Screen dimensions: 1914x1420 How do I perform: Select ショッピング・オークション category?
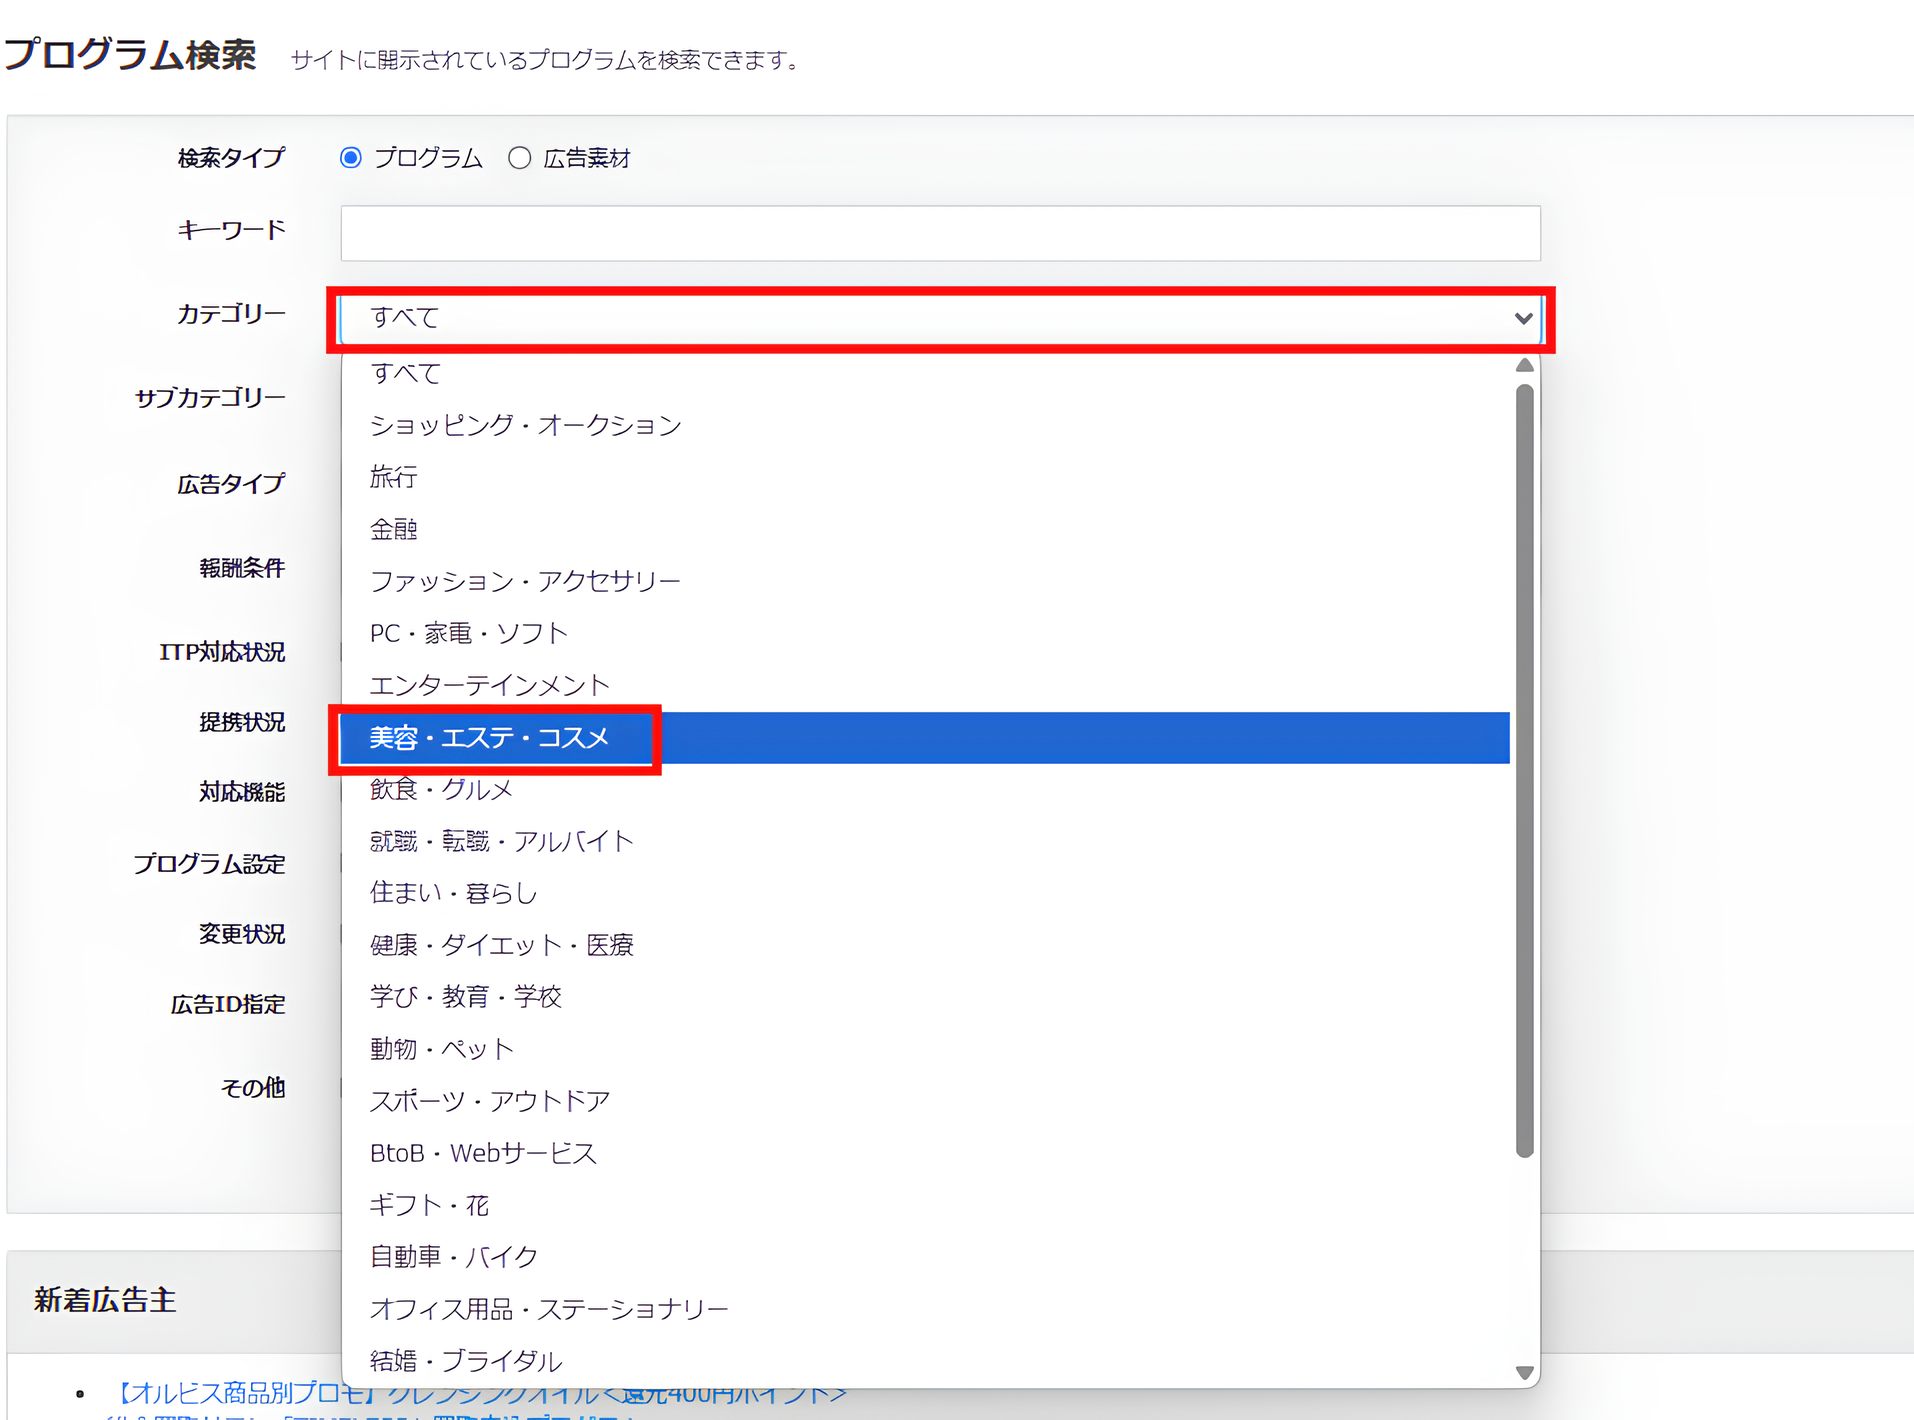pyautogui.click(x=524, y=425)
